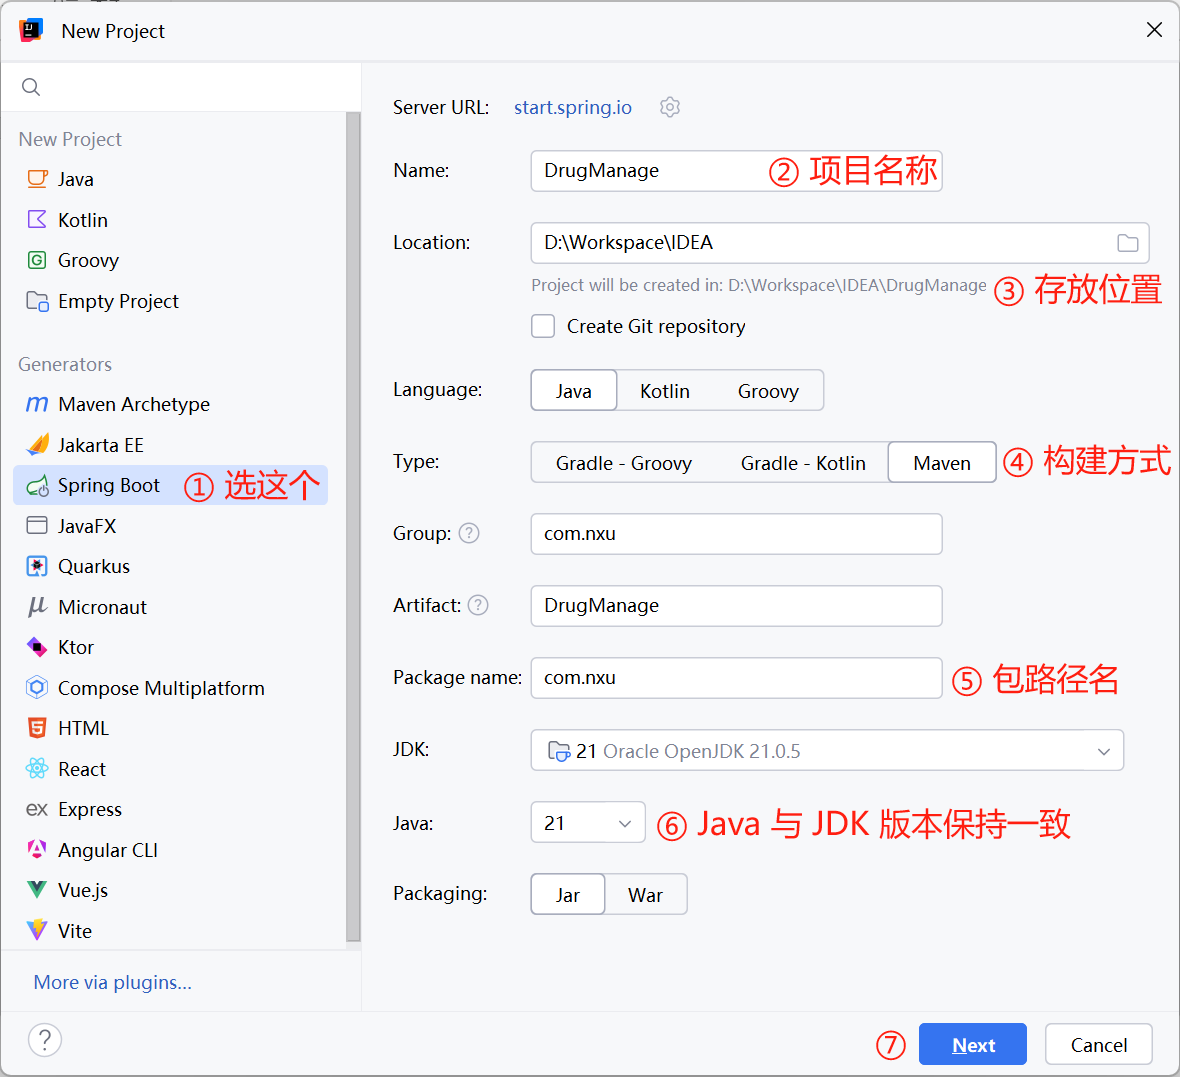The image size is (1180, 1077).
Task: Click the Cancel button
Action: 1099,1045
